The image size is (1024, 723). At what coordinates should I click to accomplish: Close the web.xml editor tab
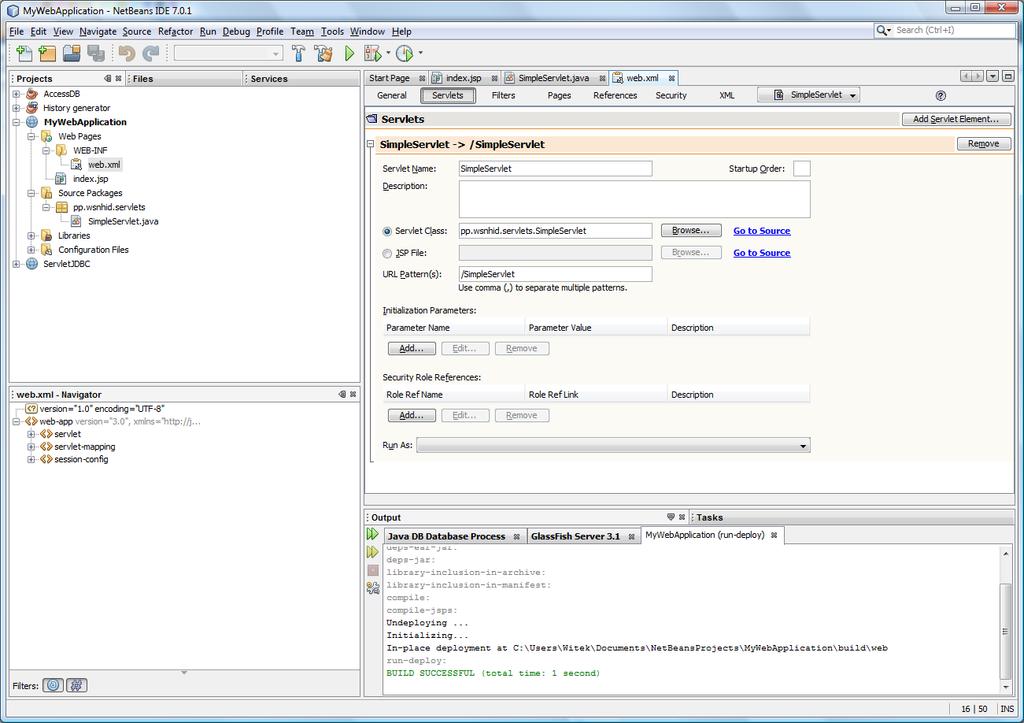(x=671, y=78)
